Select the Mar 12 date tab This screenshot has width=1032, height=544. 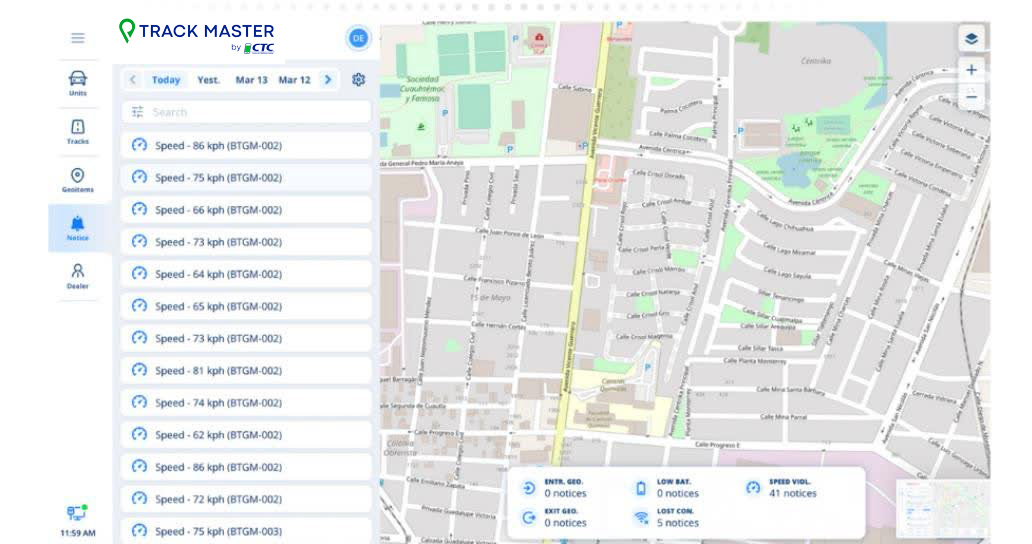coord(294,80)
